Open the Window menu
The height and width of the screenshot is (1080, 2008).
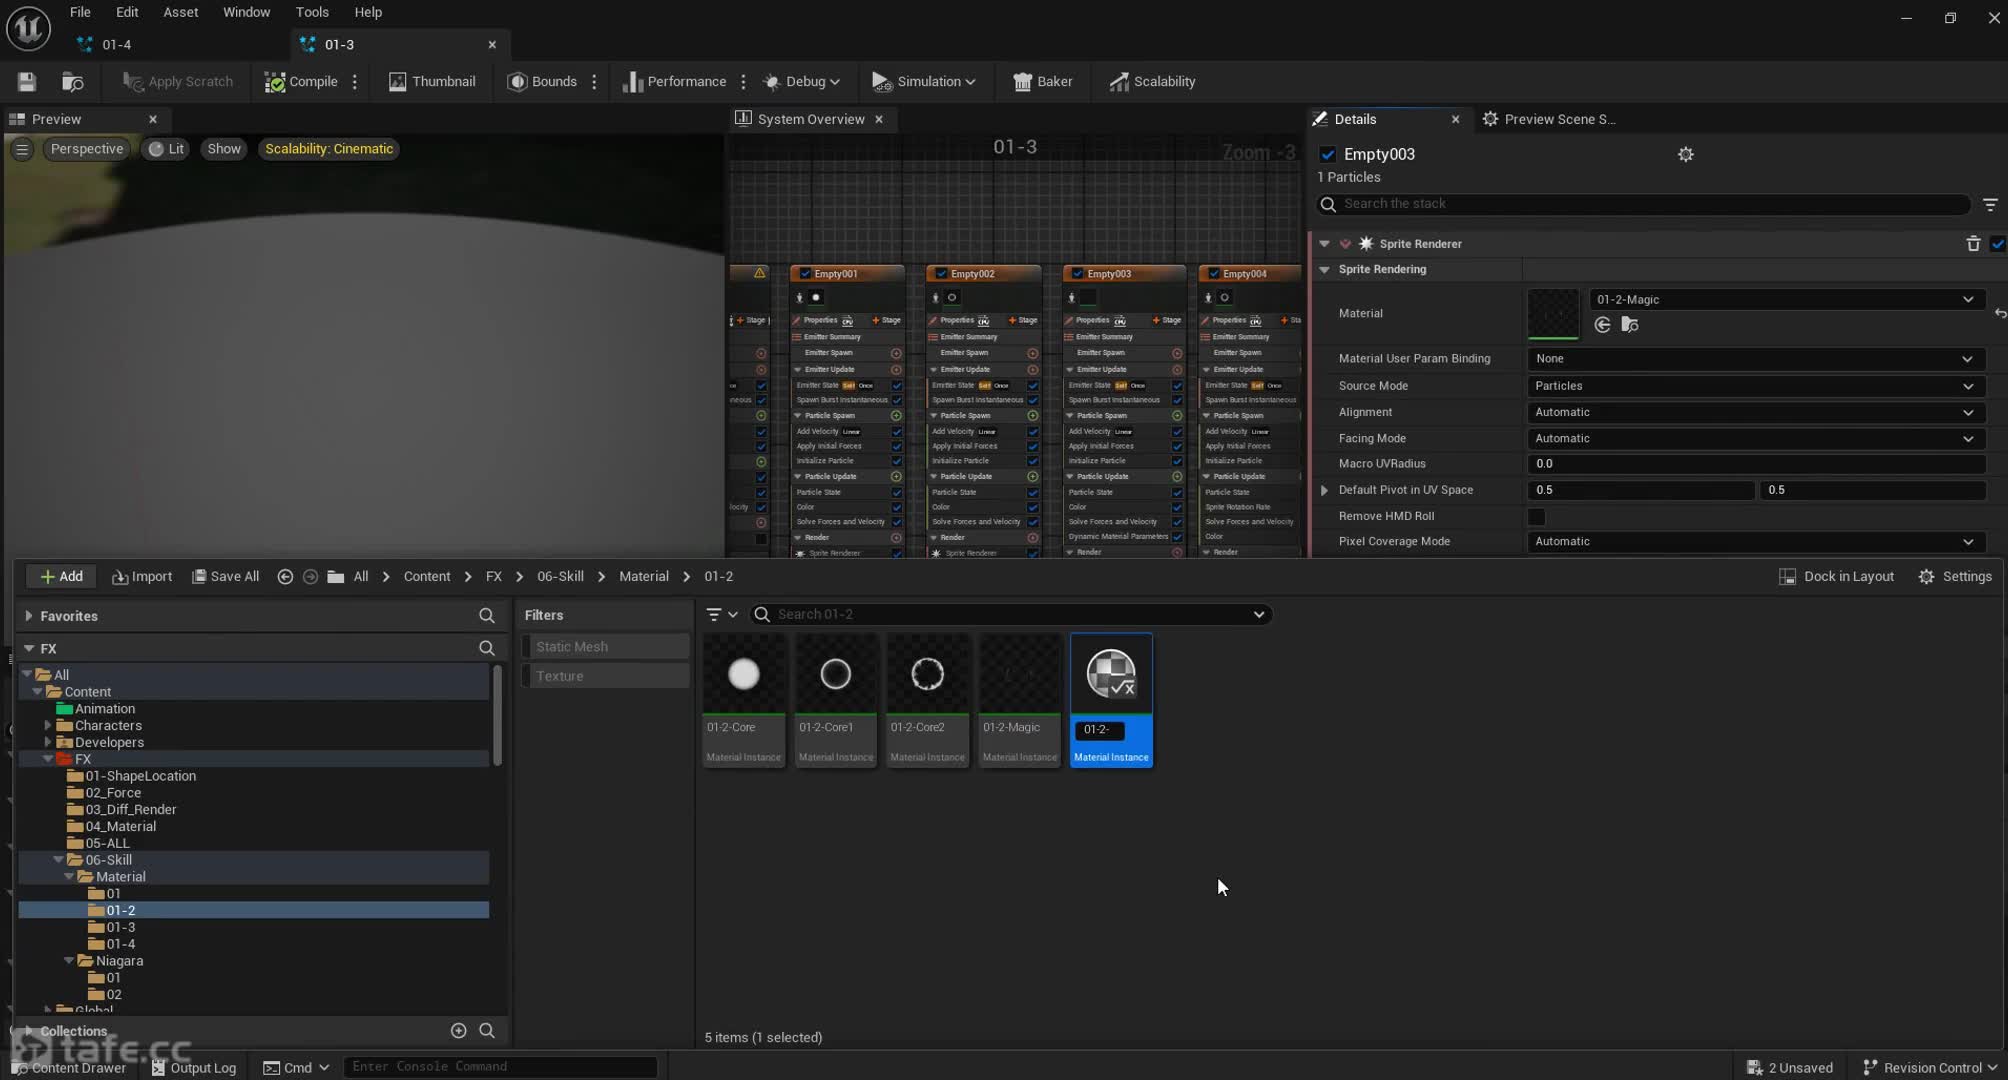(246, 12)
